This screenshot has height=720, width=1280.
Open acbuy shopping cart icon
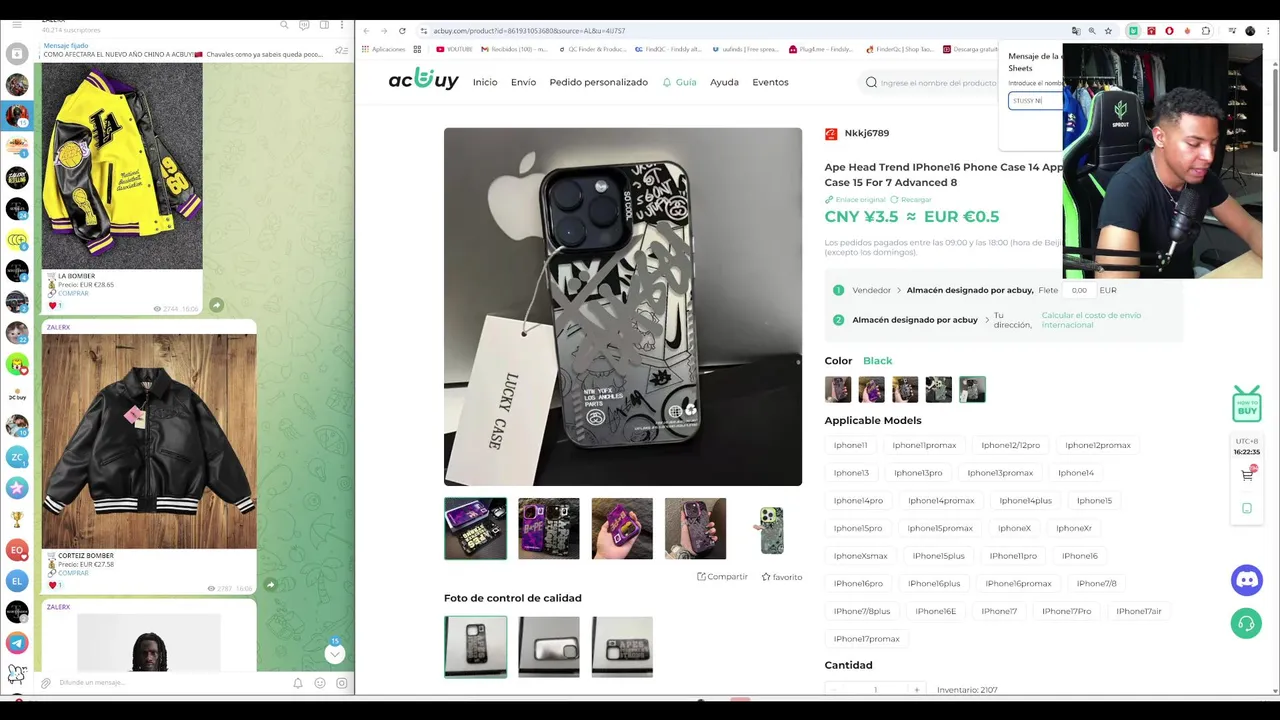(1247, 475)
